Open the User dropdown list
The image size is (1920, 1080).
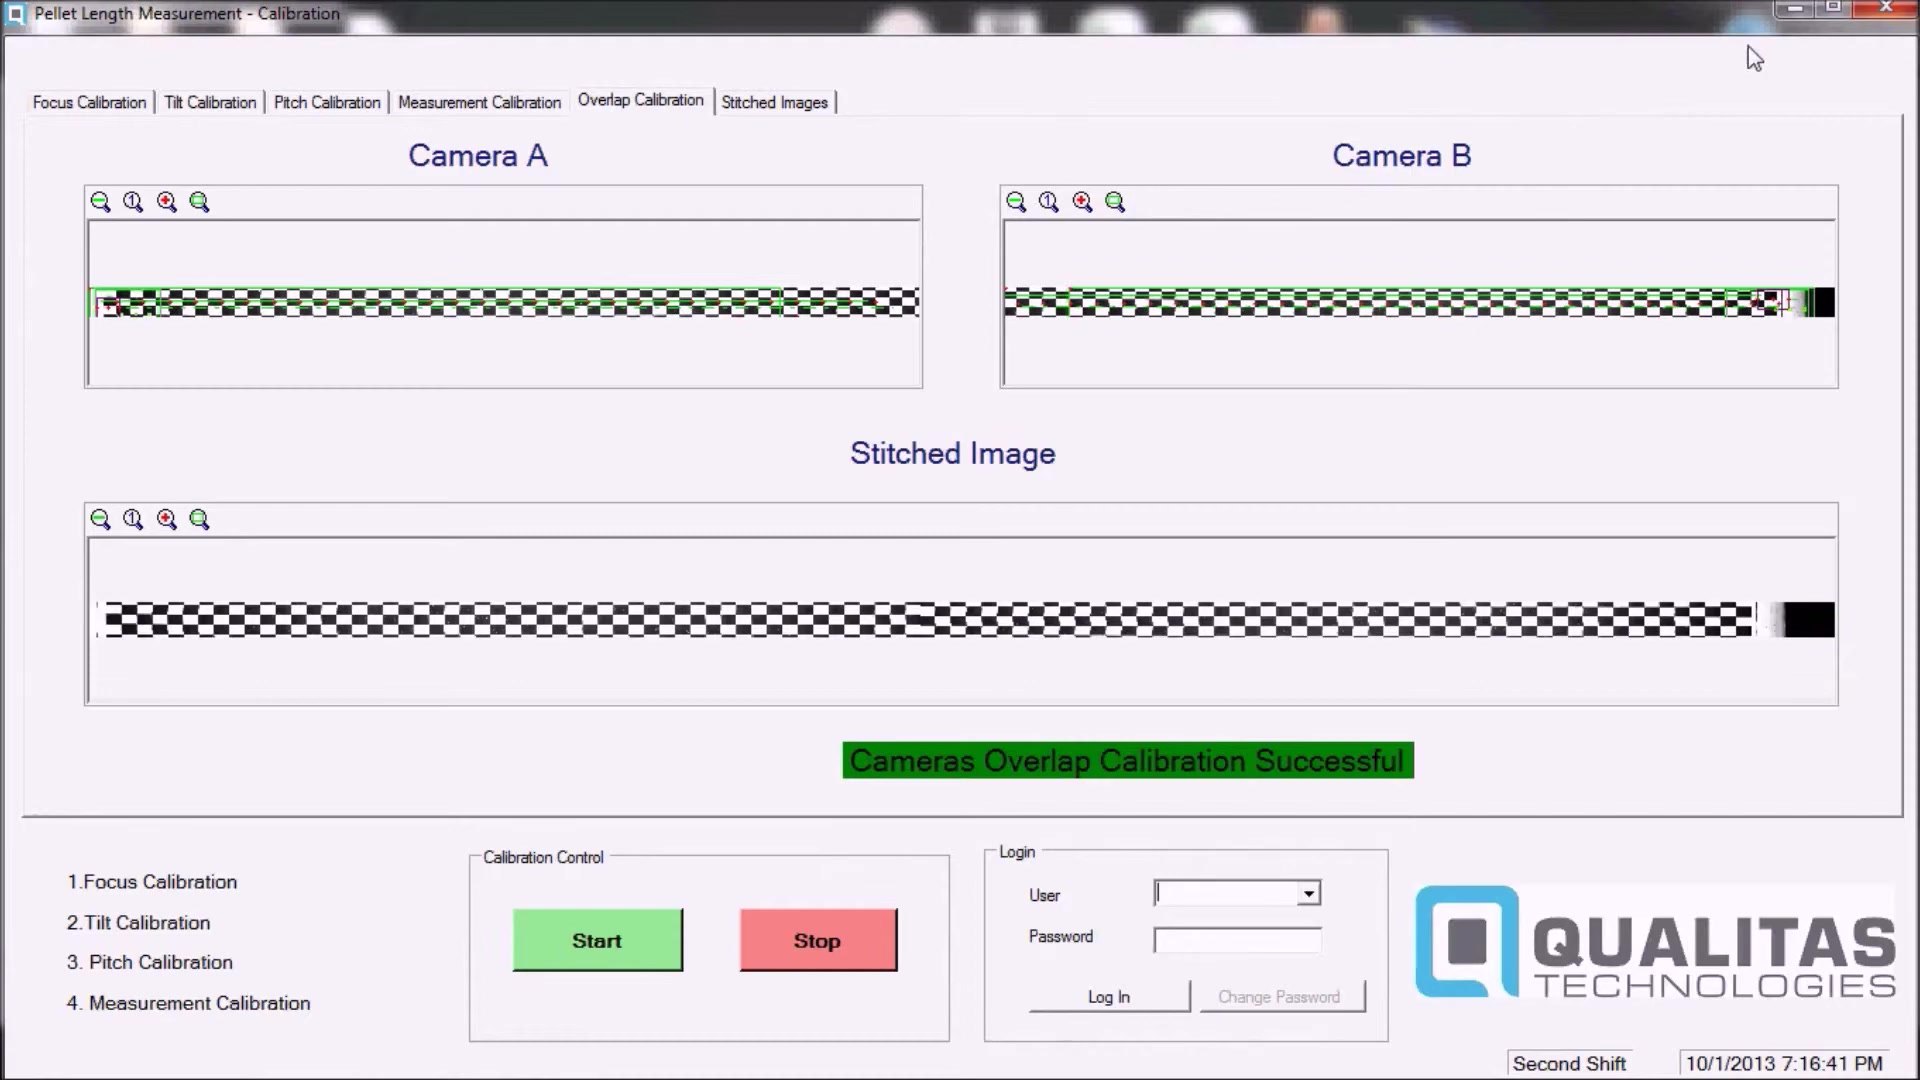[1308, 893]
